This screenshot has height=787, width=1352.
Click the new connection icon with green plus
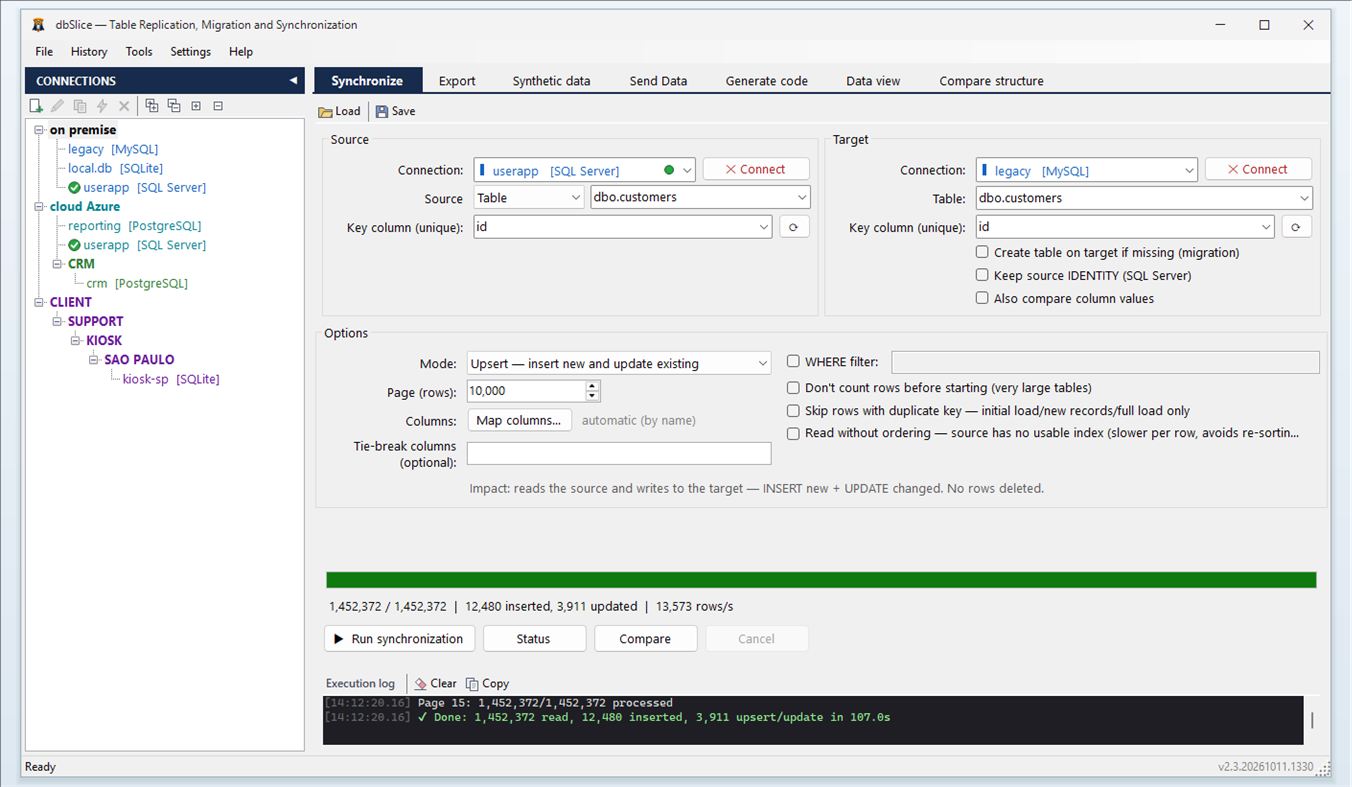pos(36,106)
